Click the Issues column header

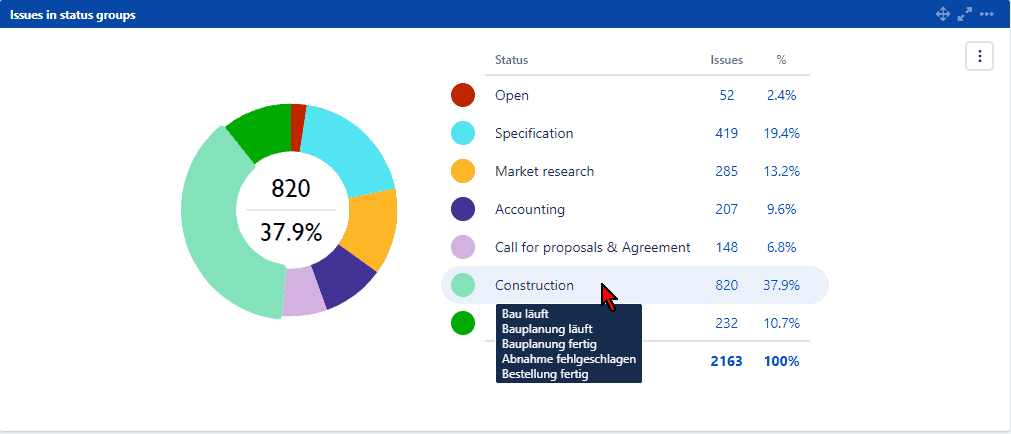click(726, 60)
